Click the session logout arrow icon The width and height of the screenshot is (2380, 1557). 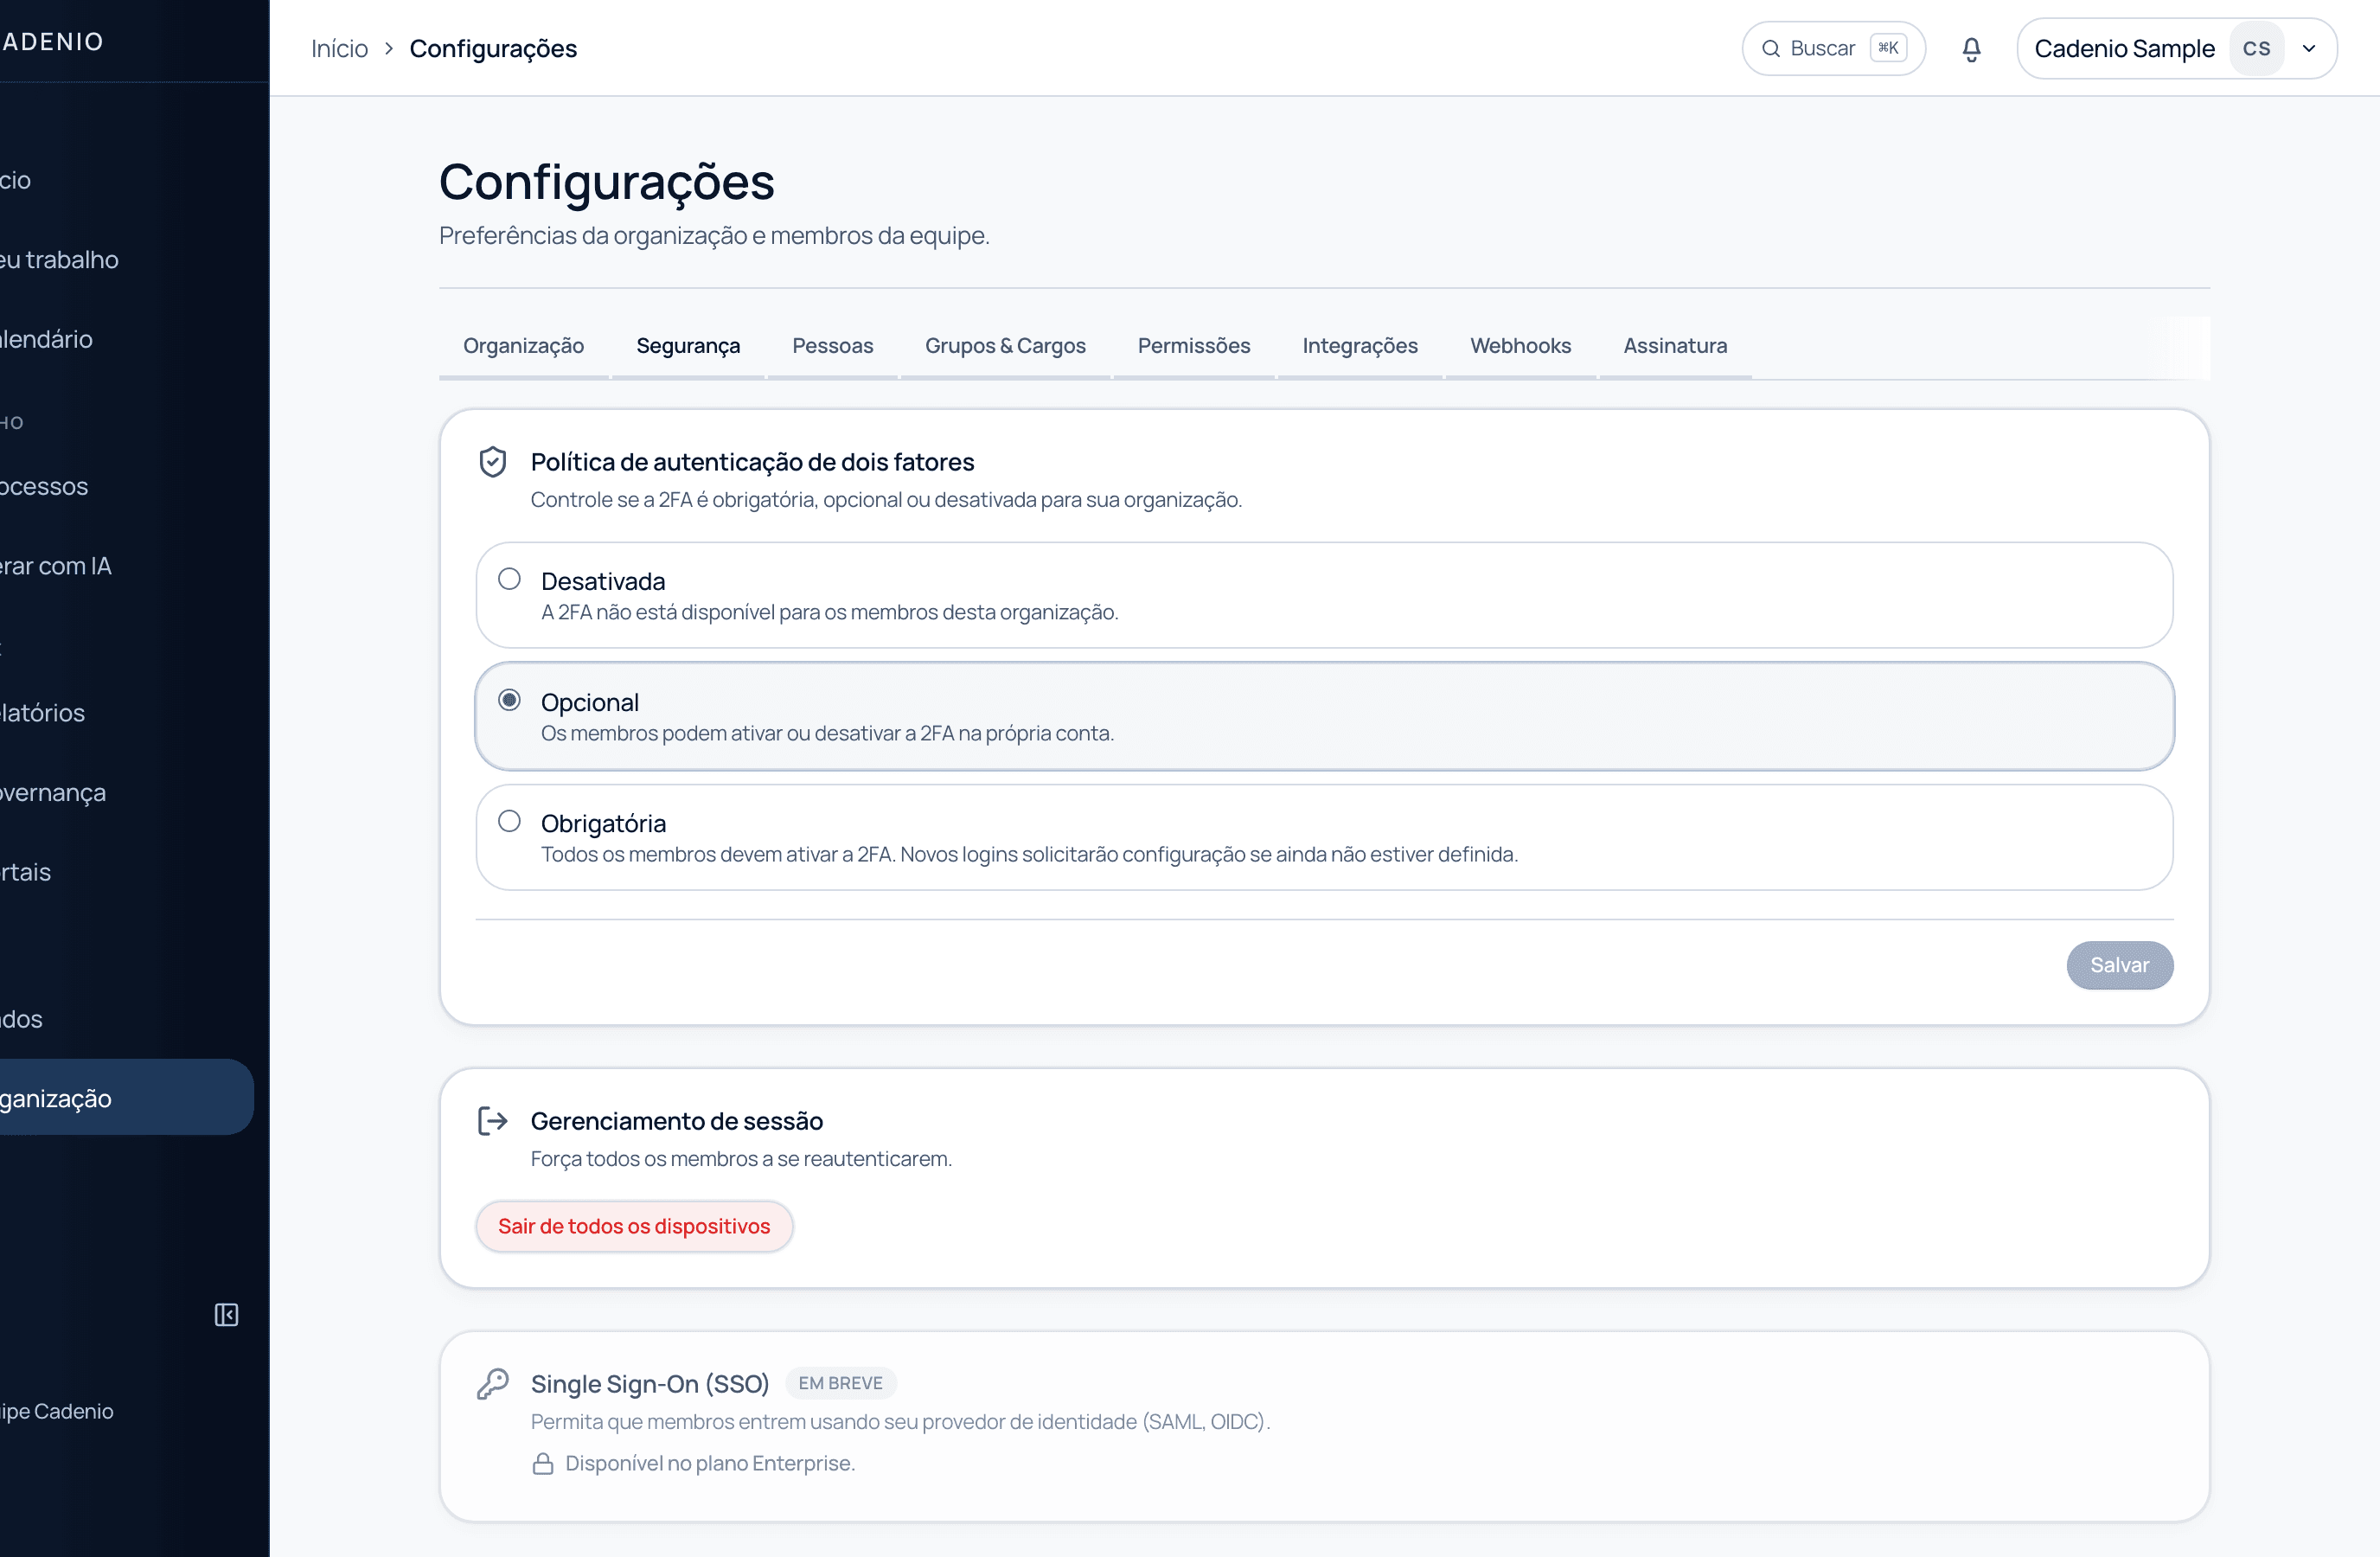(492, 1121)
